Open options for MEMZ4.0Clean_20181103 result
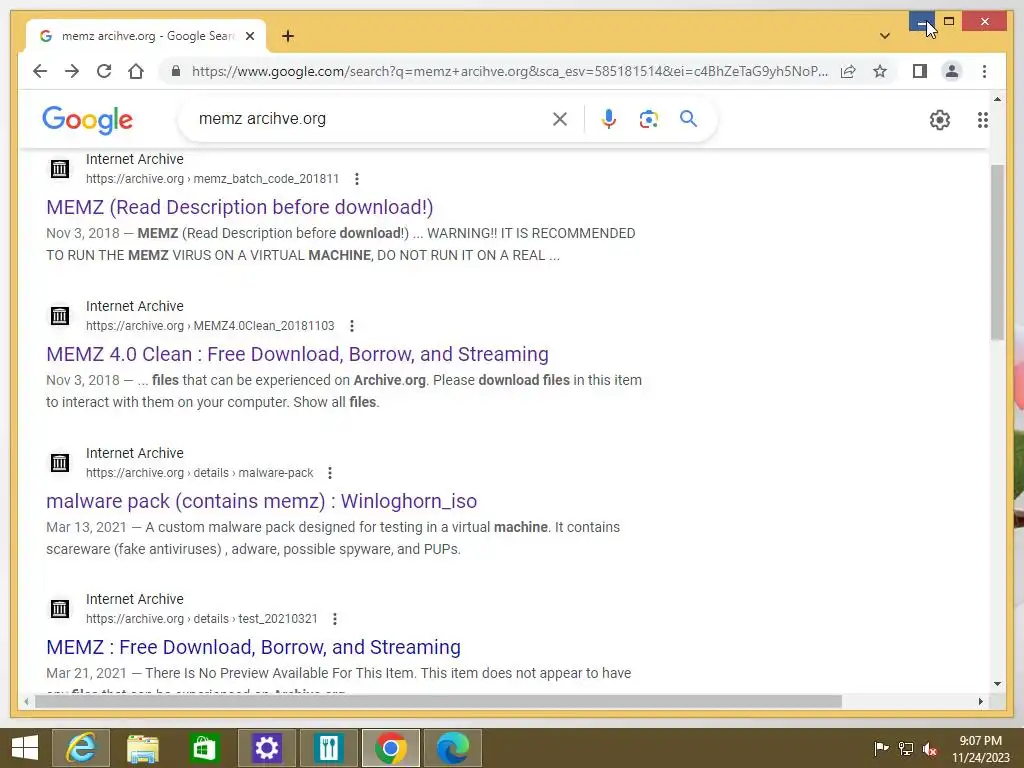The width and height of the screenshot is (1024, 768). [x=352, y=326]
